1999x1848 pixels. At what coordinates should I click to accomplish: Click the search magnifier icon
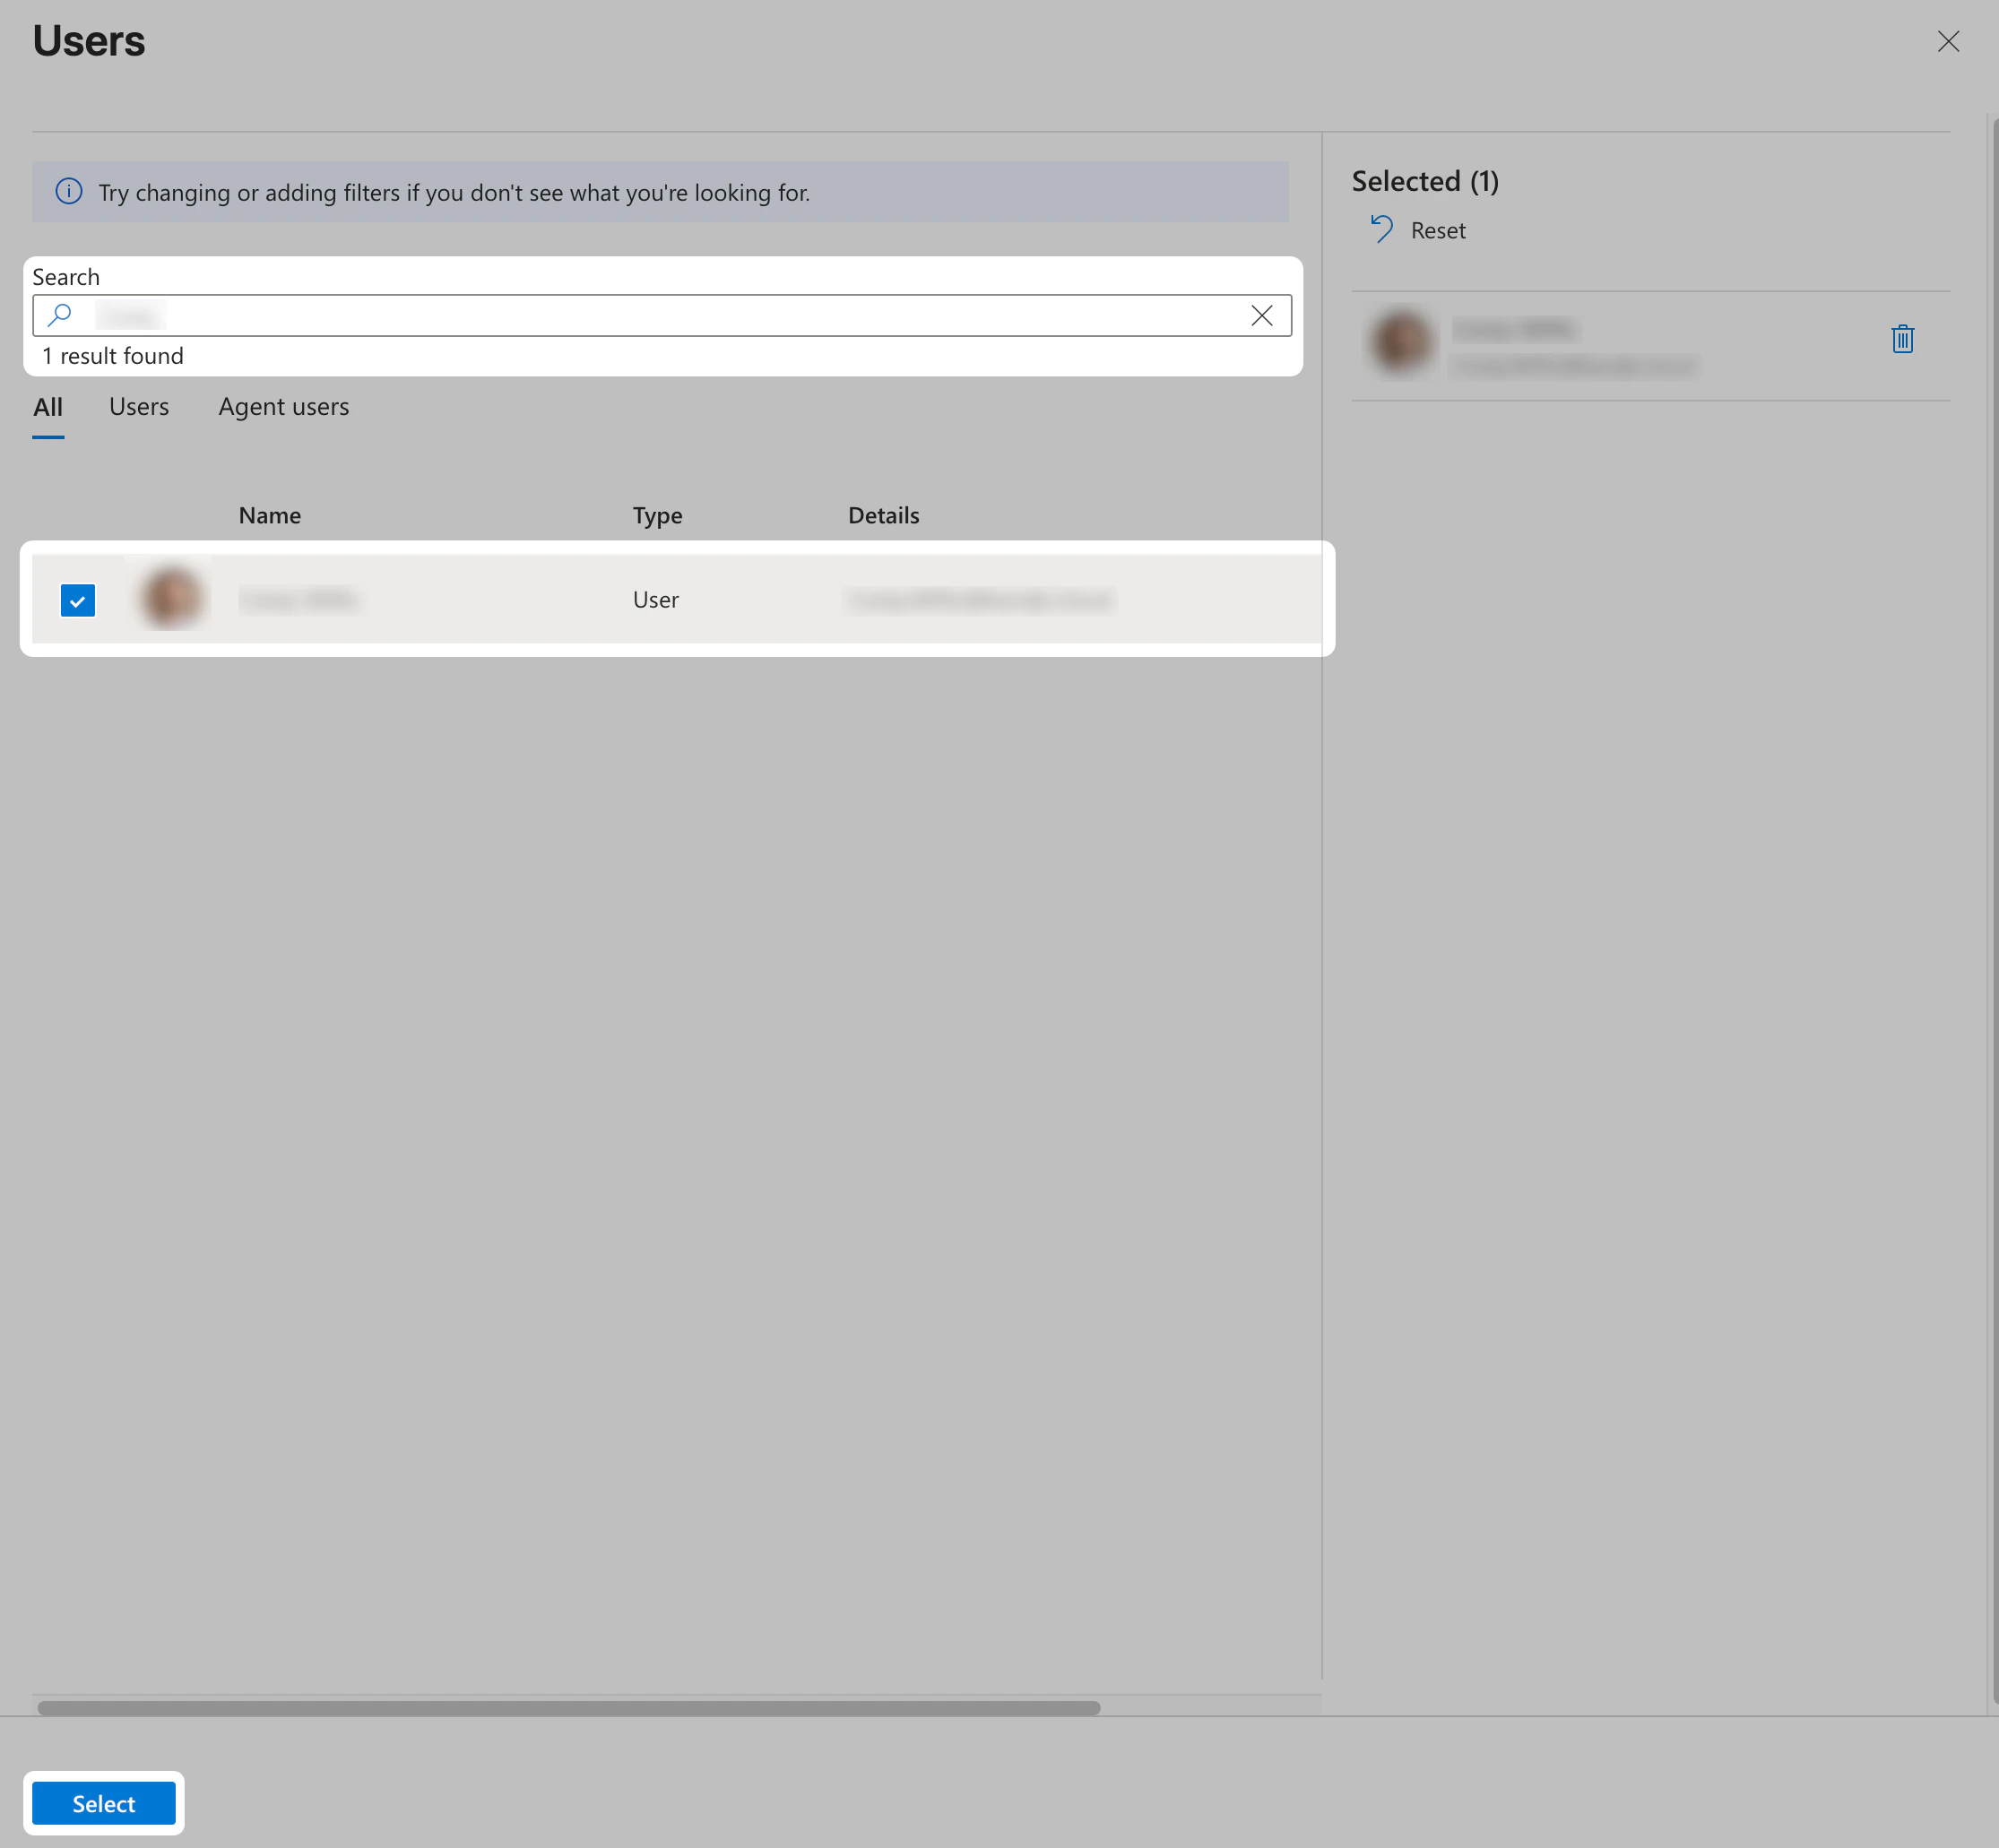(x=60, y=315)
